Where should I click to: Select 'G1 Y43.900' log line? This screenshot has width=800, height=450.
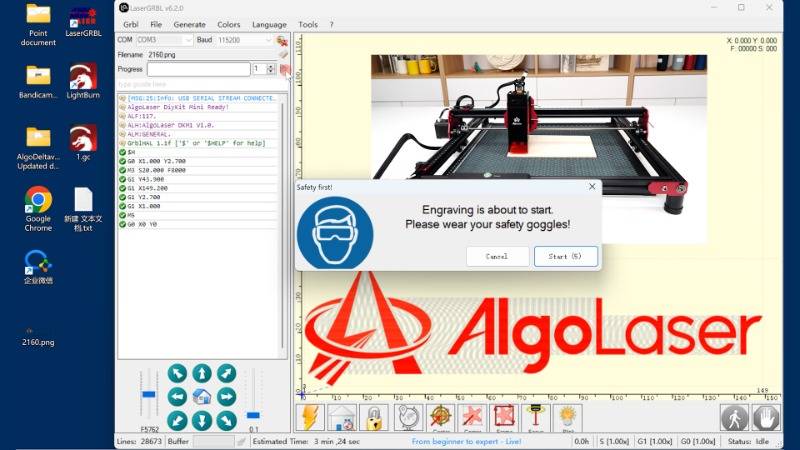(198, 180)
